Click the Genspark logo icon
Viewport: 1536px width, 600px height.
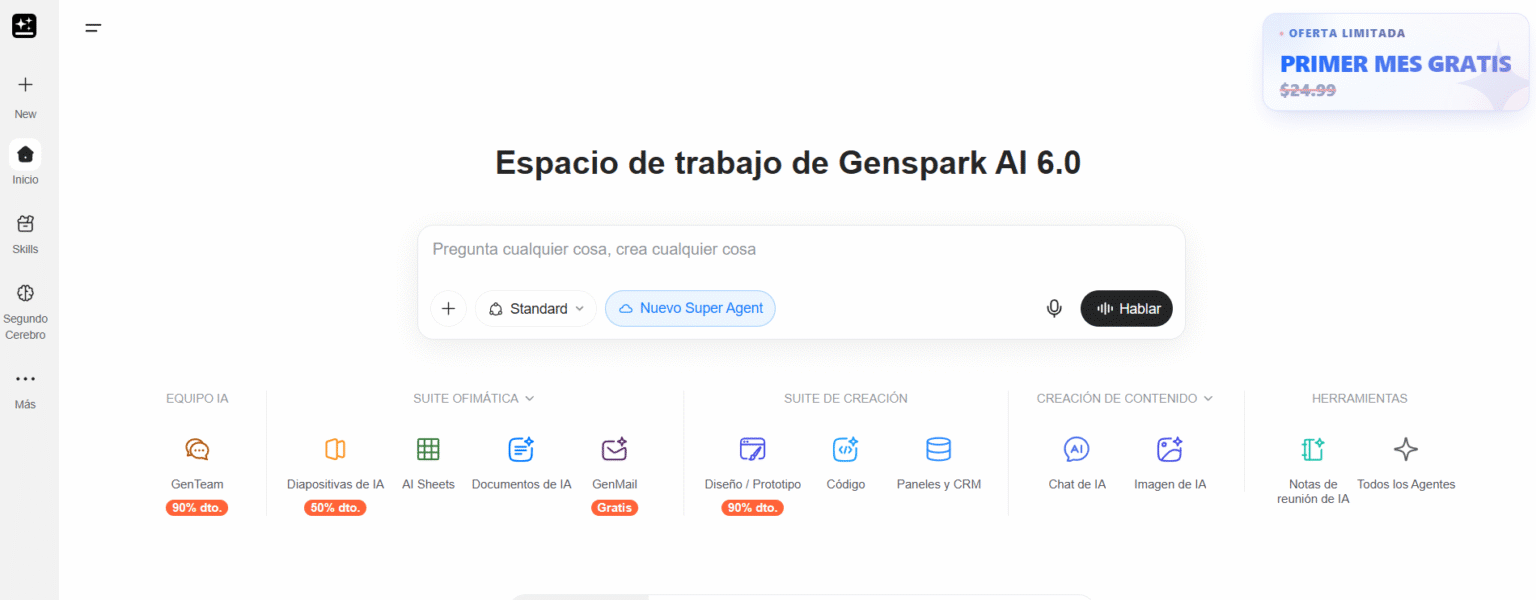click(x=24, y=26)
